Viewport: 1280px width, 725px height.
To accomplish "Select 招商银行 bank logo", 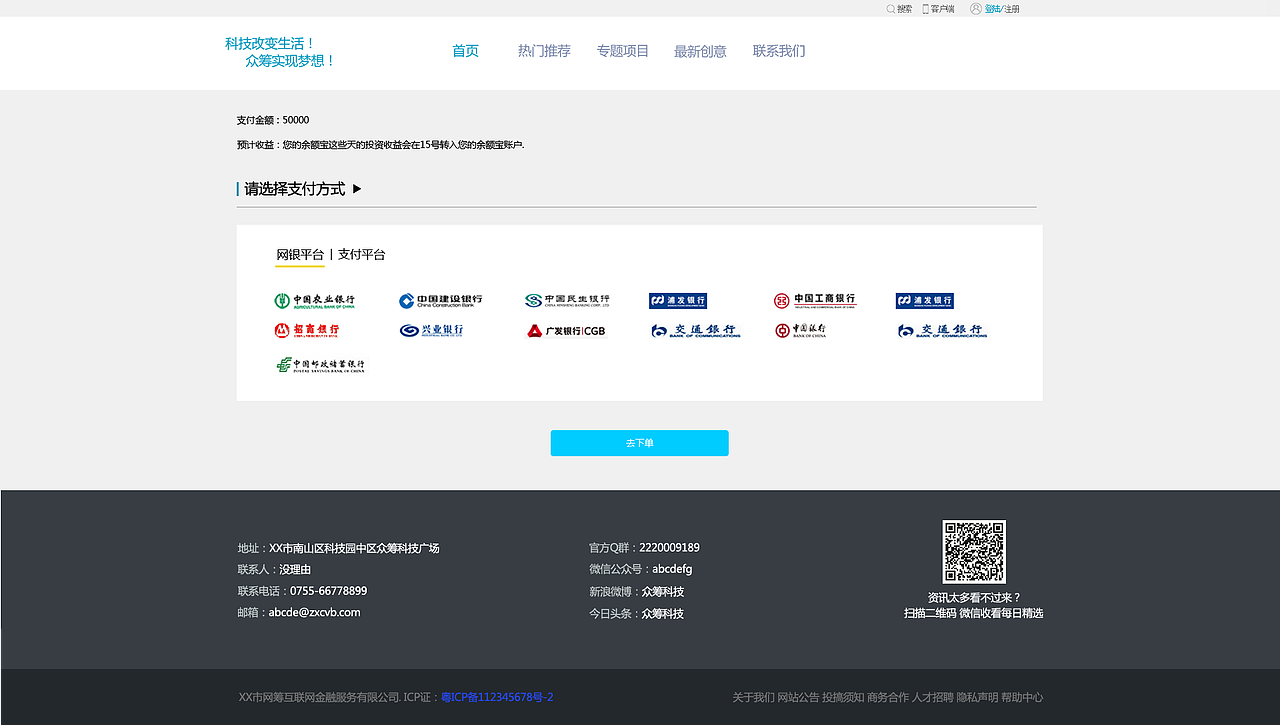I will click(x=307, y=330).
